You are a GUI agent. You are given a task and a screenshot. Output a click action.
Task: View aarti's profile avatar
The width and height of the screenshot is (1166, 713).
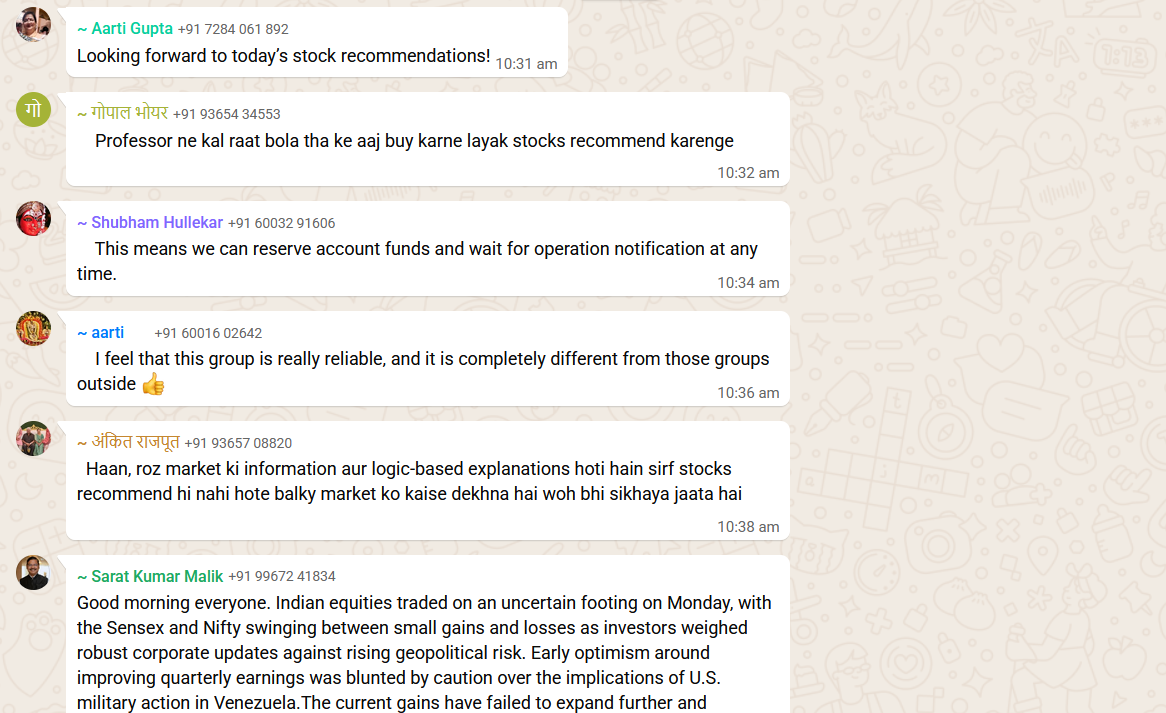click(x=33, y=329)
